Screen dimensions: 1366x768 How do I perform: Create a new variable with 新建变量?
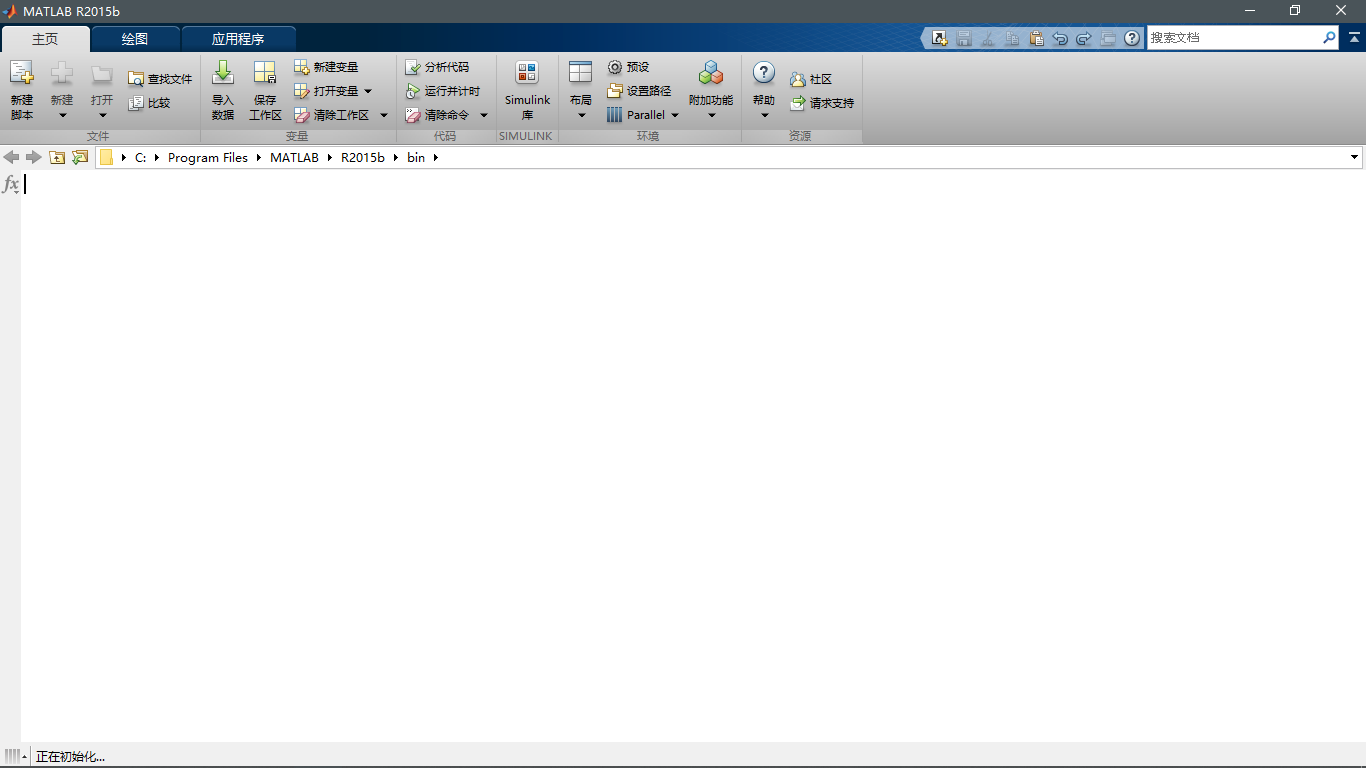click(326, 67)
